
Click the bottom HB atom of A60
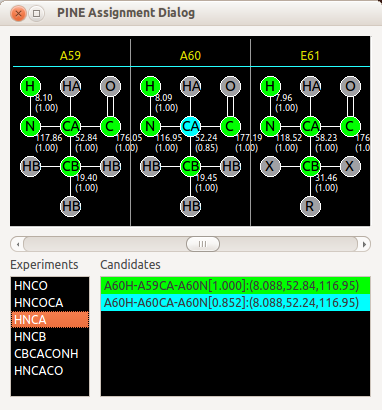pyautogui.click(x=190, y=206)
